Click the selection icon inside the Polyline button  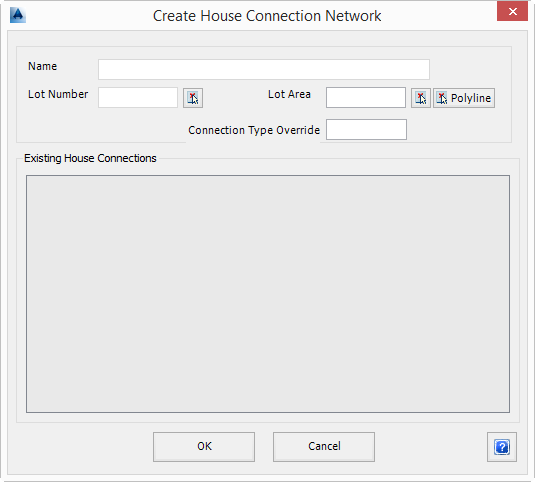point(442,98)
